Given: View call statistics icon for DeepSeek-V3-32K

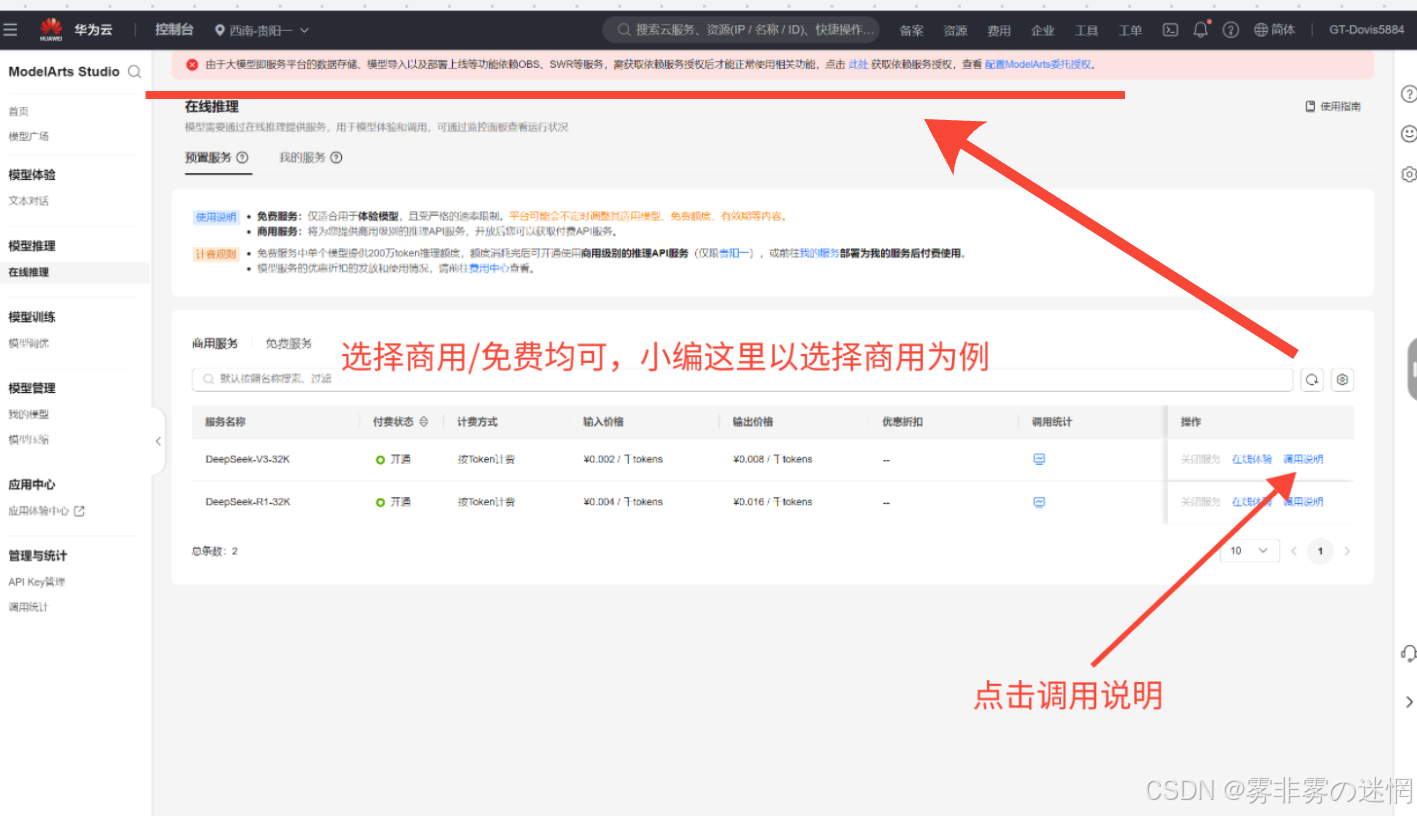Looking at the screenshot, I should (x=1039, y=459).
